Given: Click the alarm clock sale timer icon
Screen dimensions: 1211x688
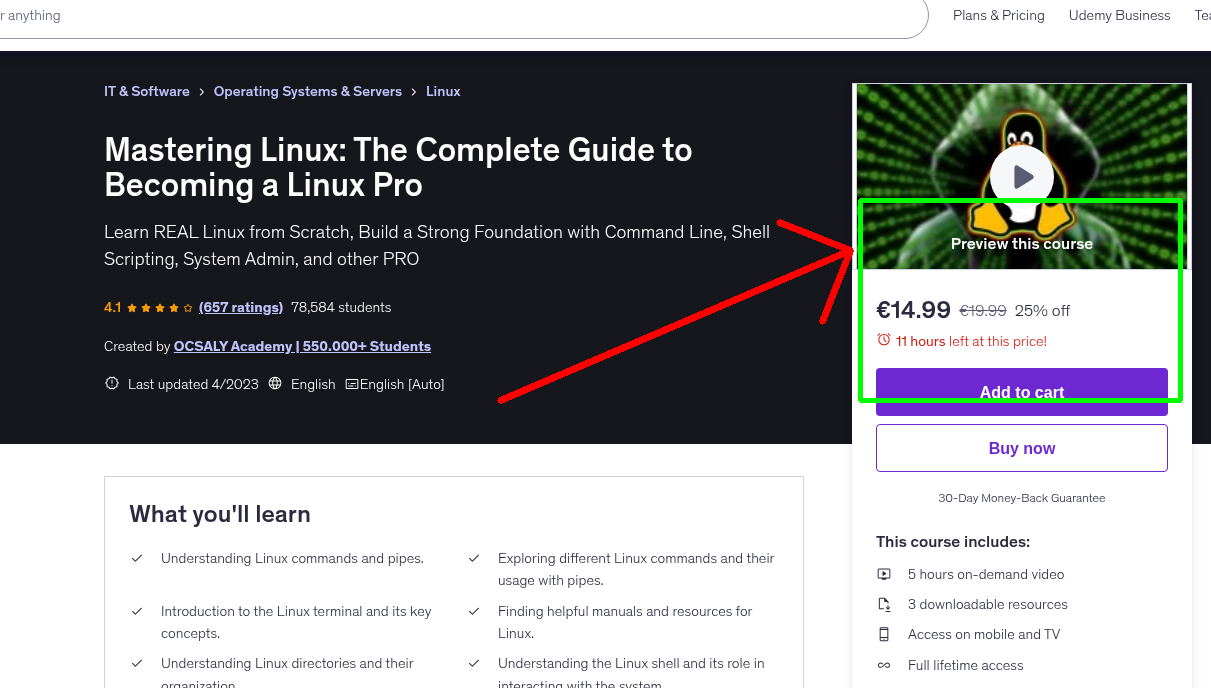Looking at the screenshot, I should 884,340.
